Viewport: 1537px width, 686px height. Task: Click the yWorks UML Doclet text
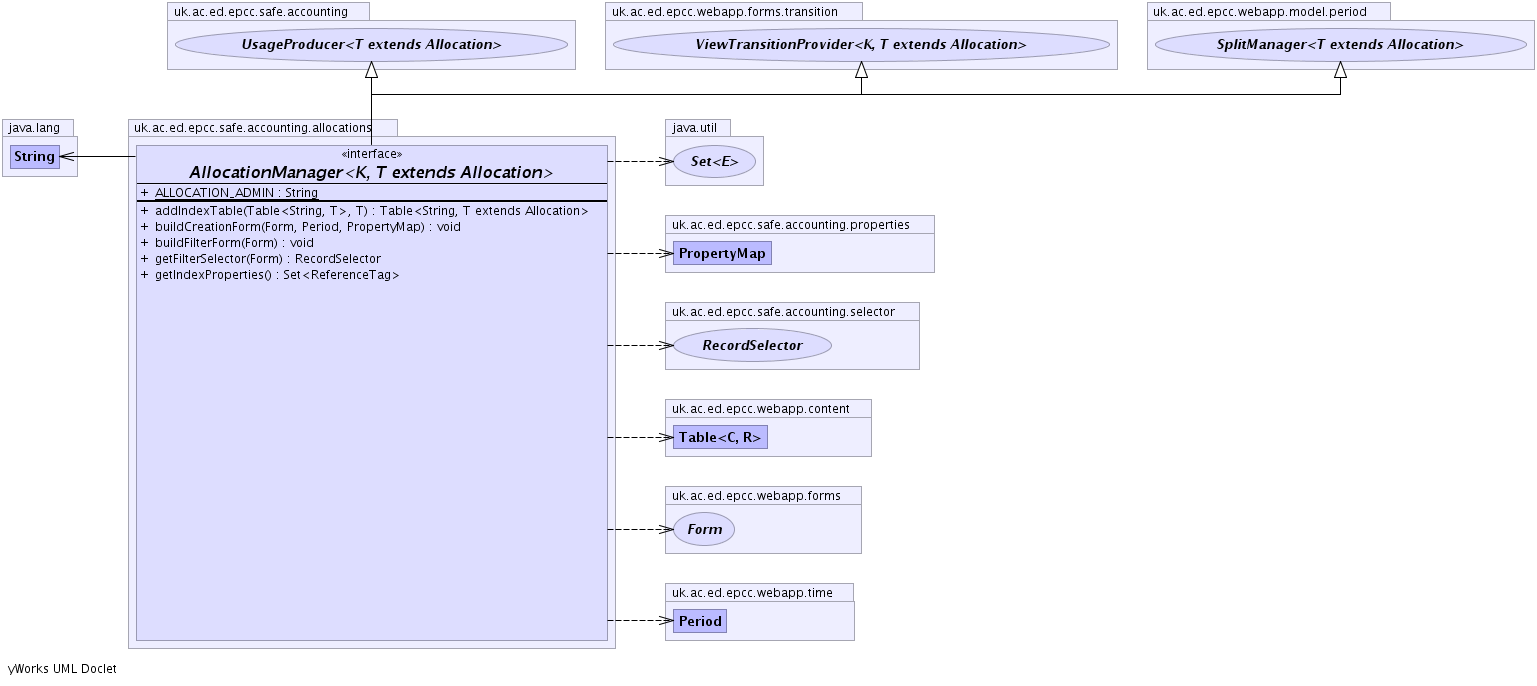pos(62,669)
